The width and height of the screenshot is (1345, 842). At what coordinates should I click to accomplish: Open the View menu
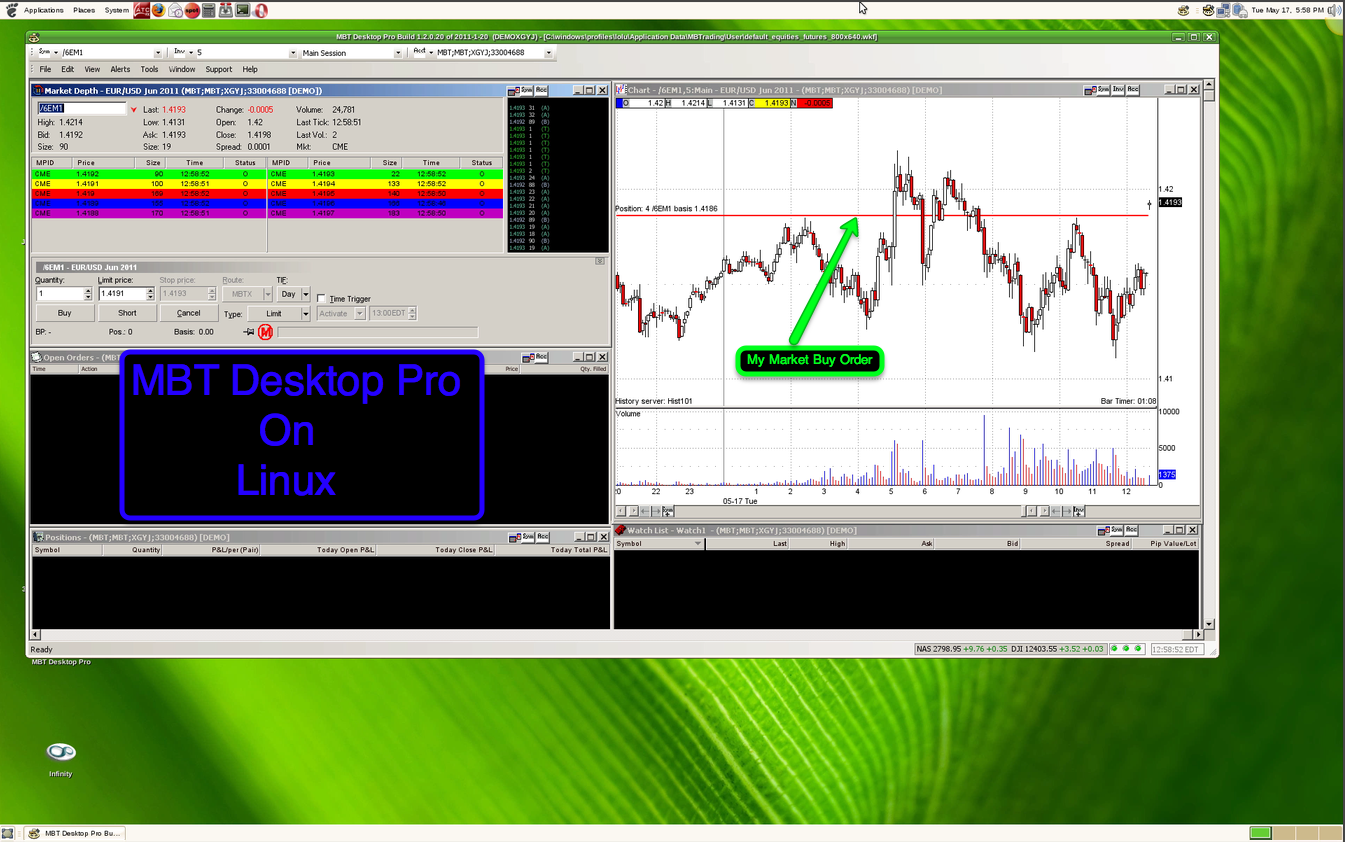pos(92,70)
